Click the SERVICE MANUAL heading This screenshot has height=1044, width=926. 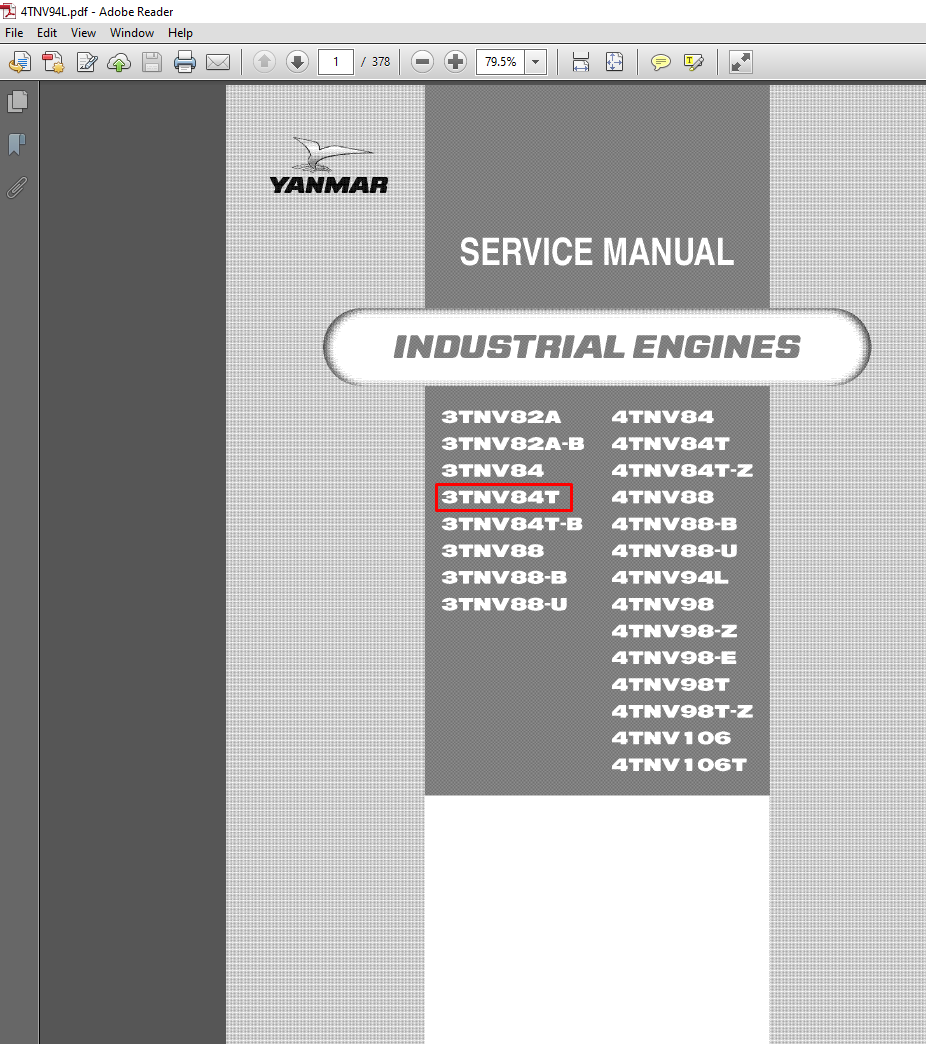(596, 252)
